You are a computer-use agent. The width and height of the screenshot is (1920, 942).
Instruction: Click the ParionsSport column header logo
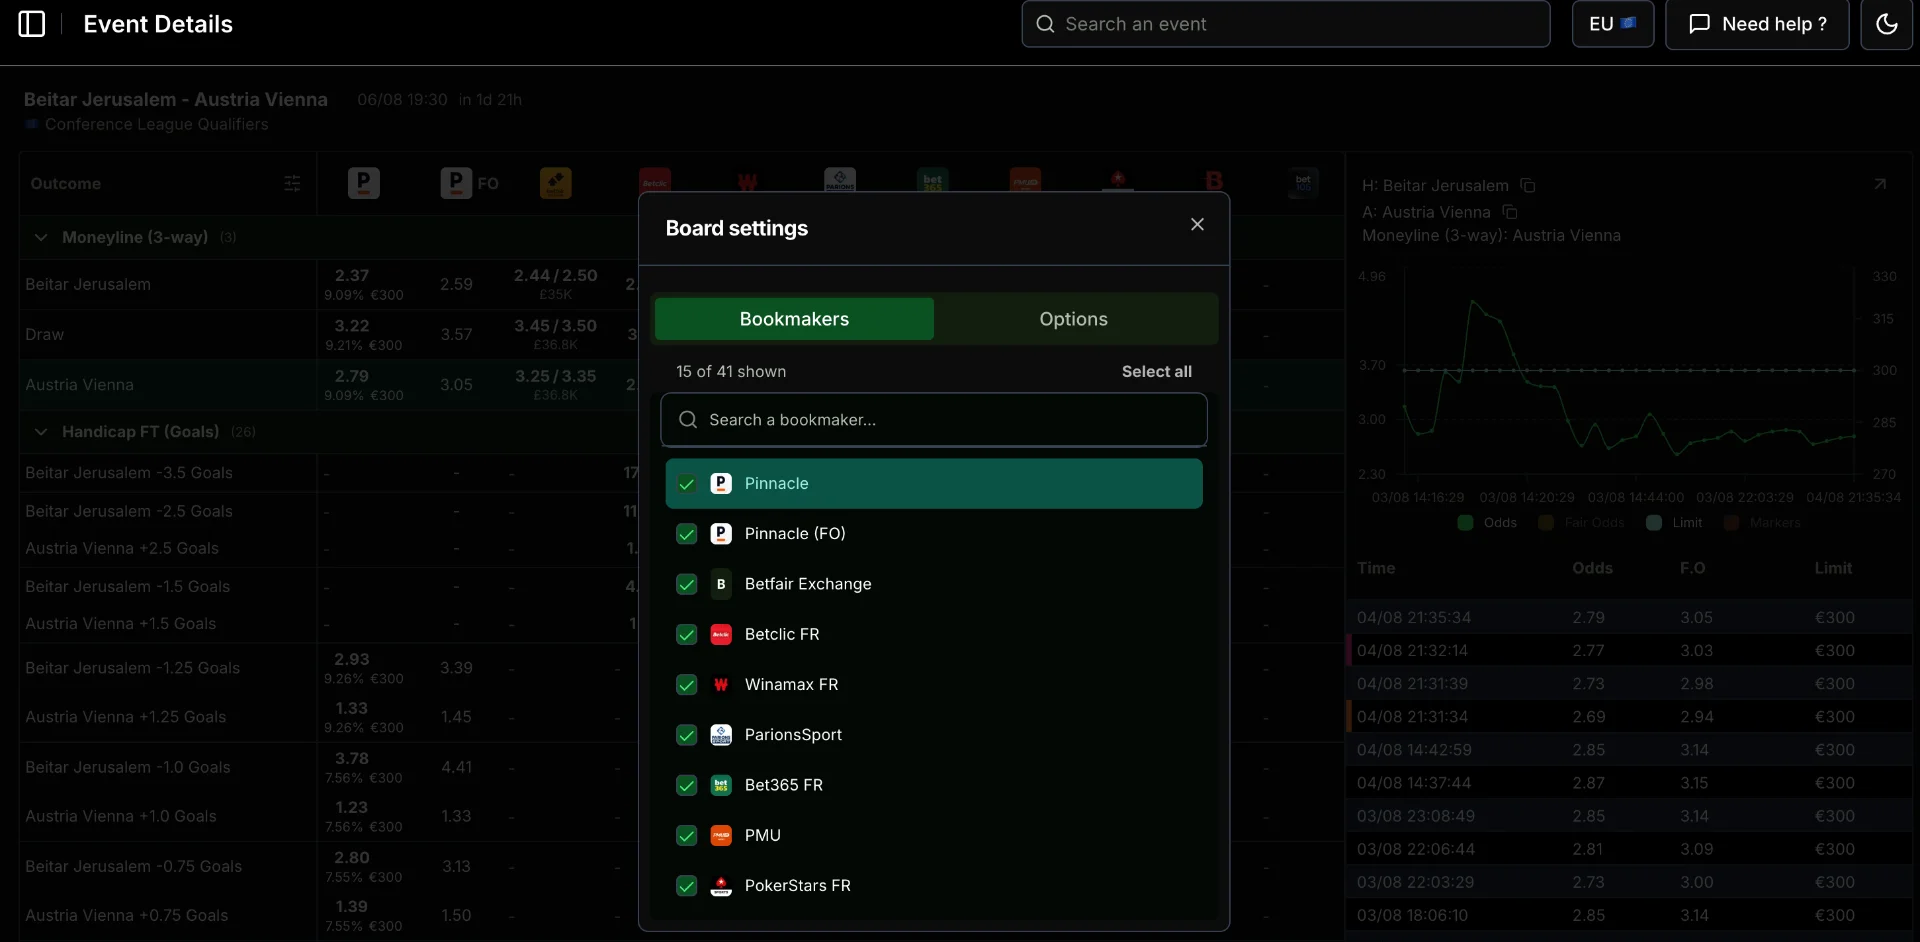840,179
